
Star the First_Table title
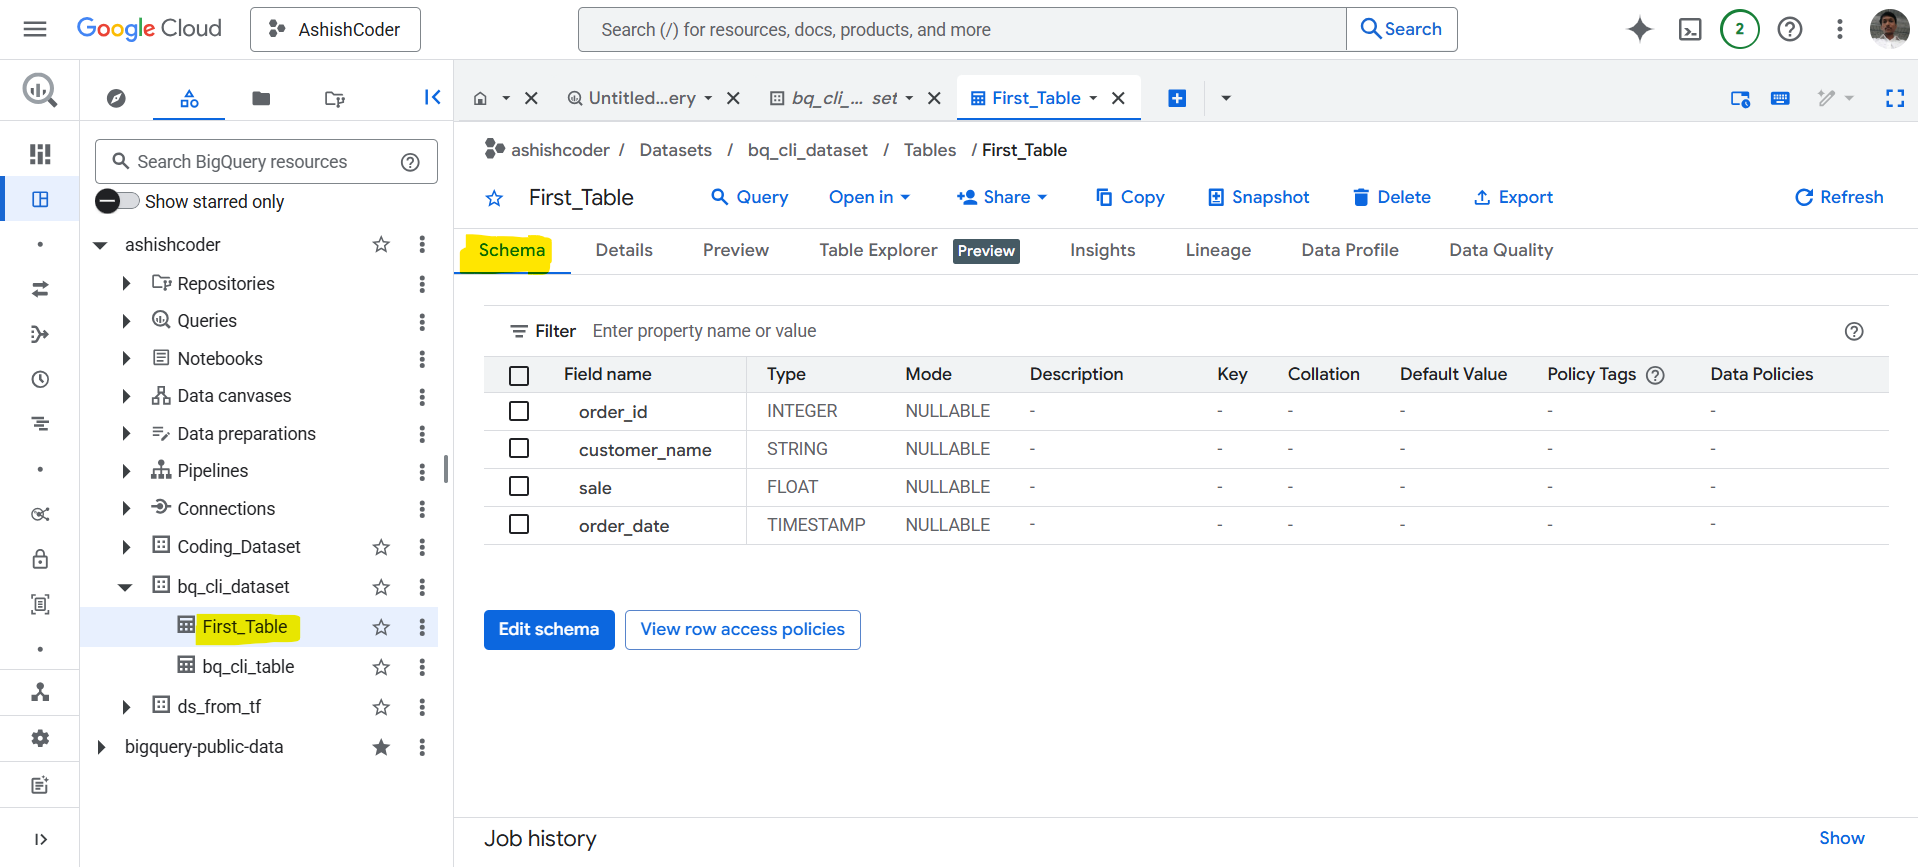click(494, 198)
